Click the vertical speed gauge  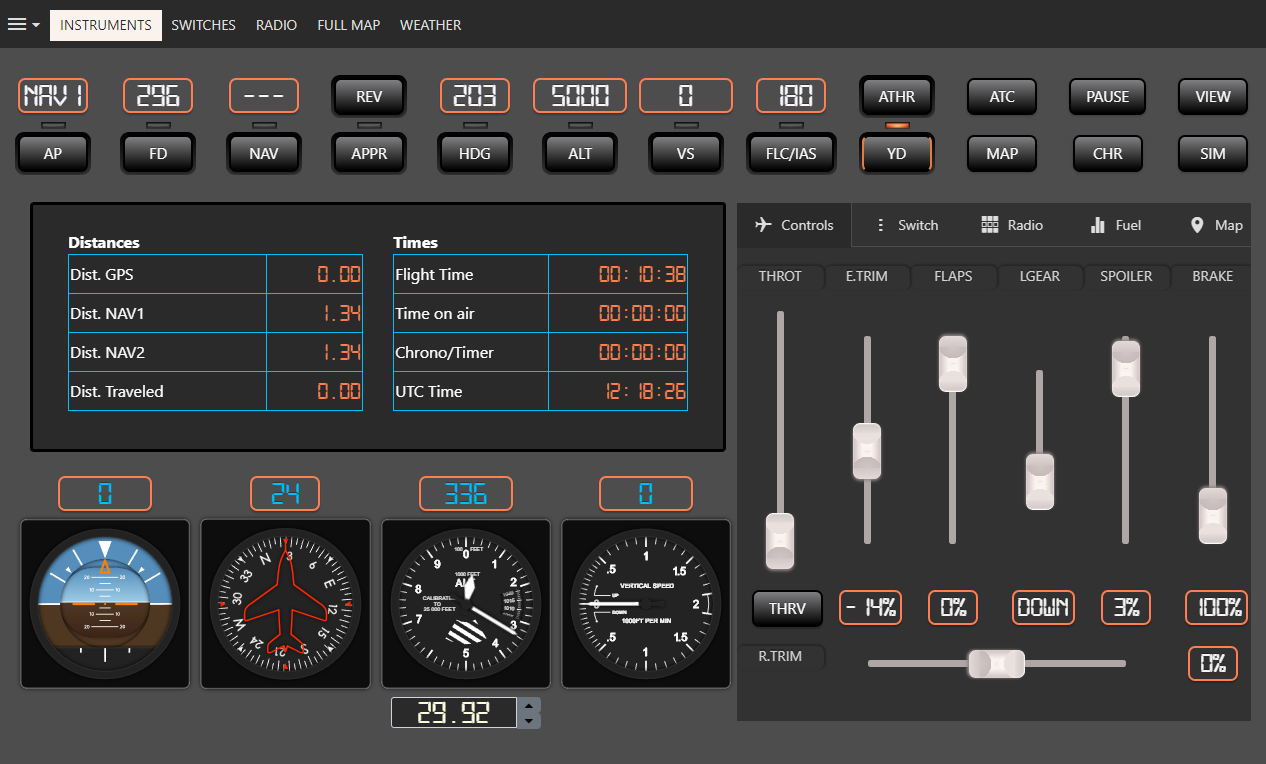pos(646,604)
